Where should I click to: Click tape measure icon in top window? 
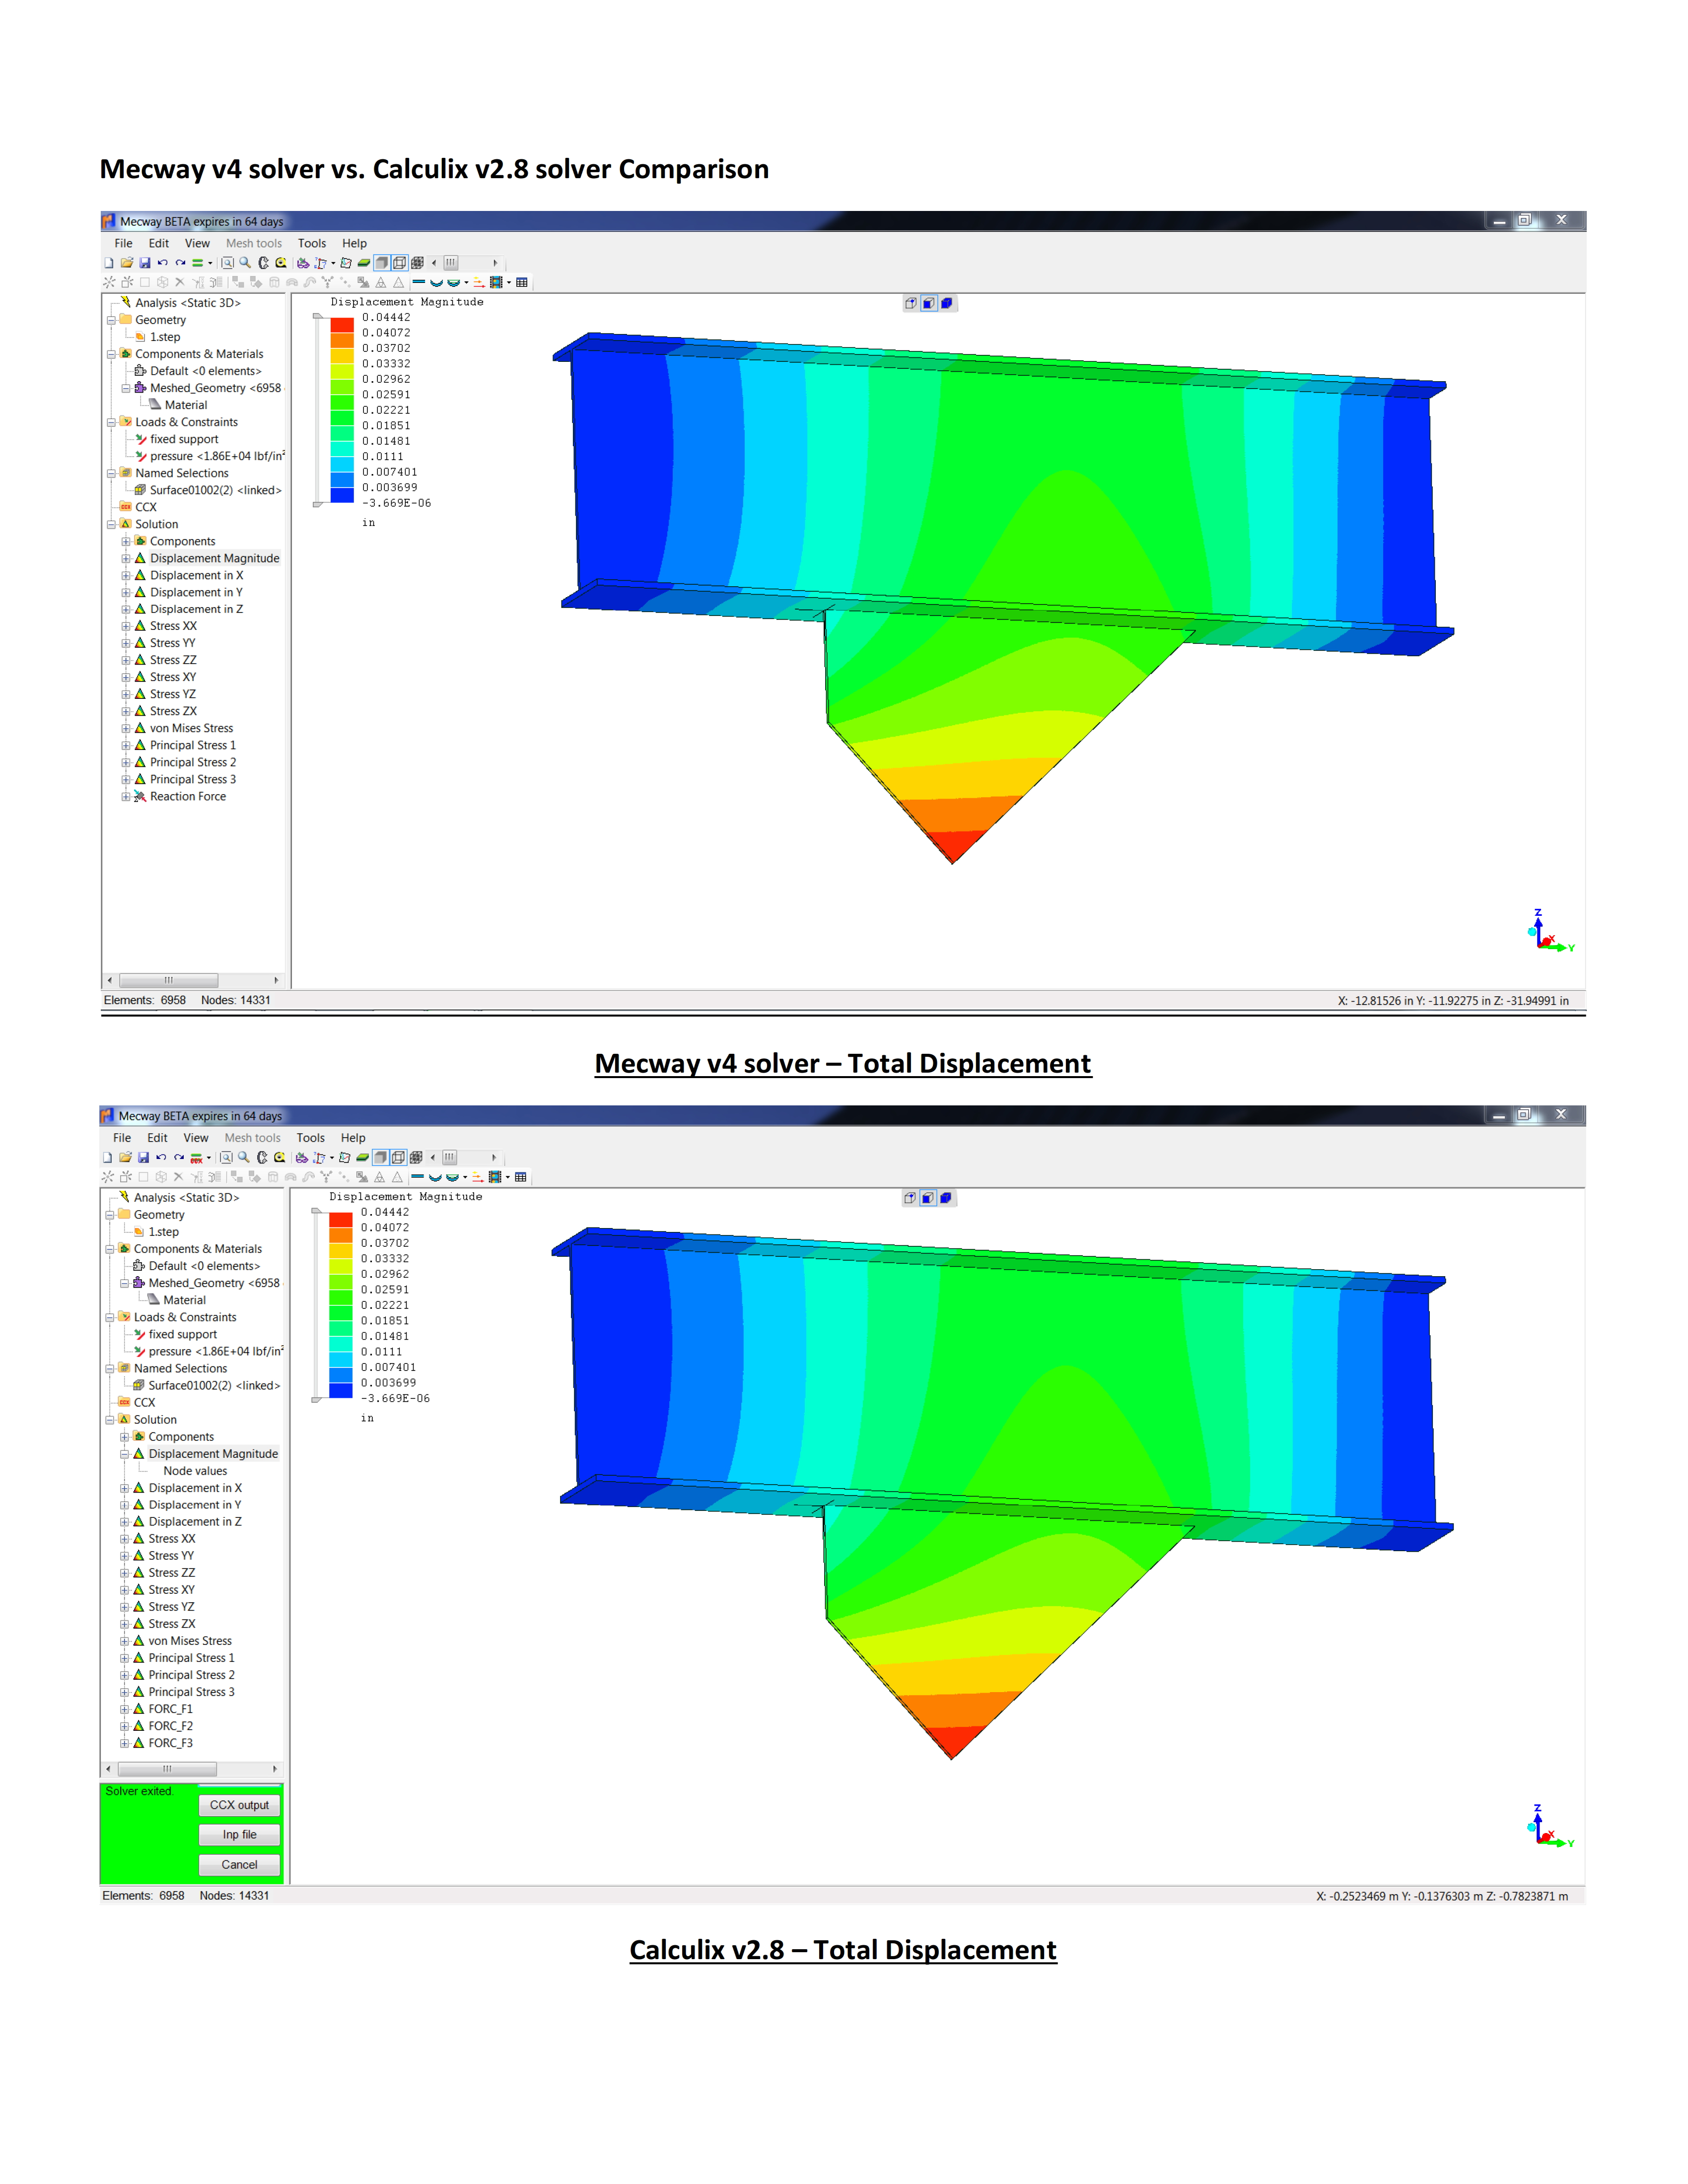click(x=281, y=263)
